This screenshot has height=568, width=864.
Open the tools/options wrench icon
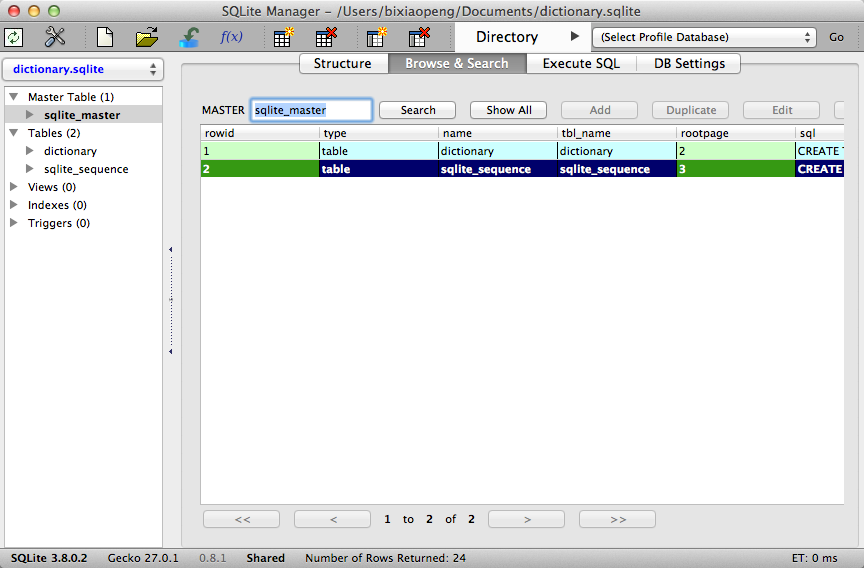55,37
